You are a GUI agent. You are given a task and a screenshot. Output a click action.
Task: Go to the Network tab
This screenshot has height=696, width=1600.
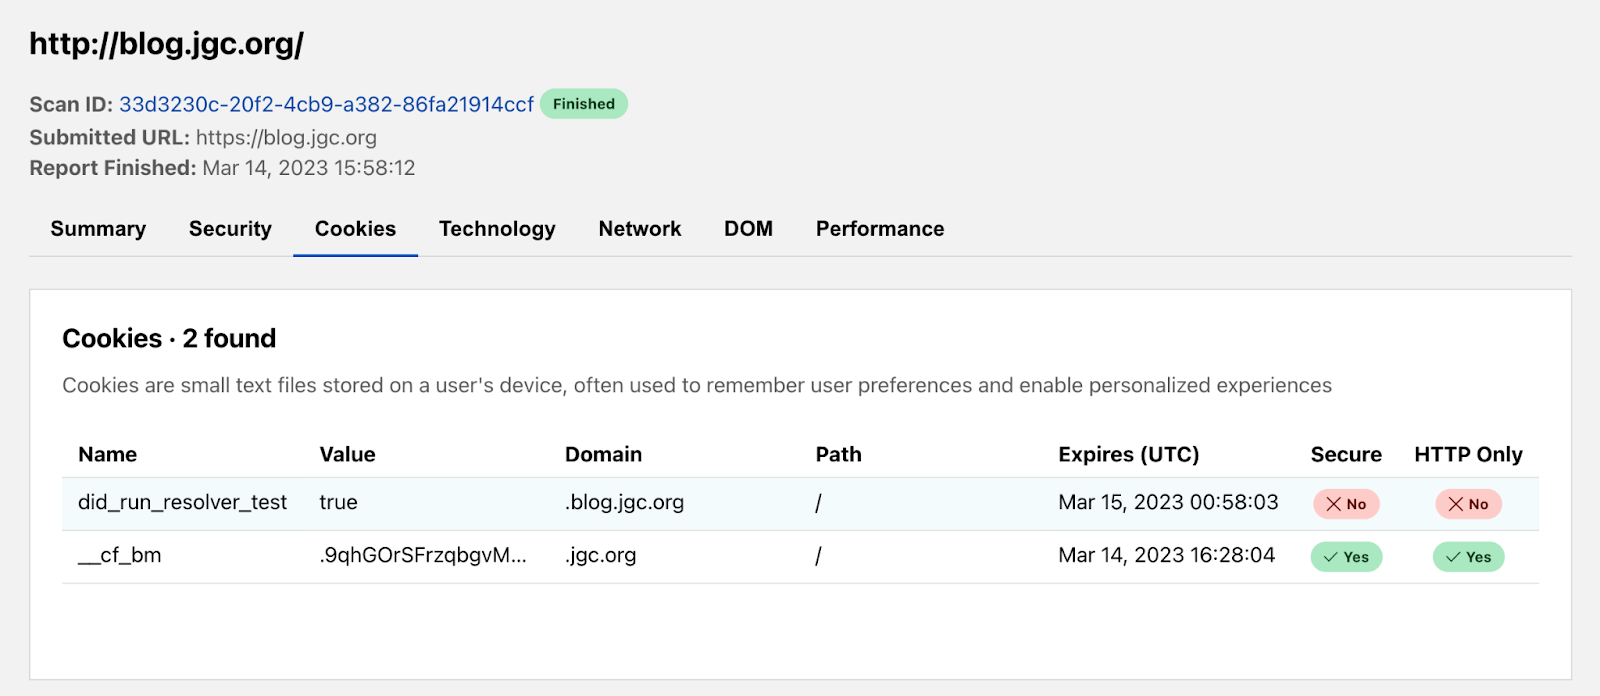click(x=640, y=229)
